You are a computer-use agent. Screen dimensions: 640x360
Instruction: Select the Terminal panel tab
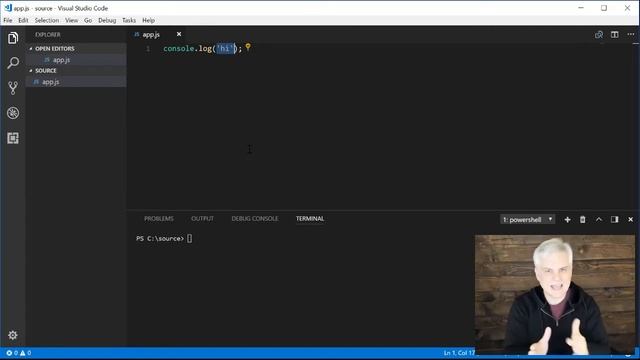310,219
